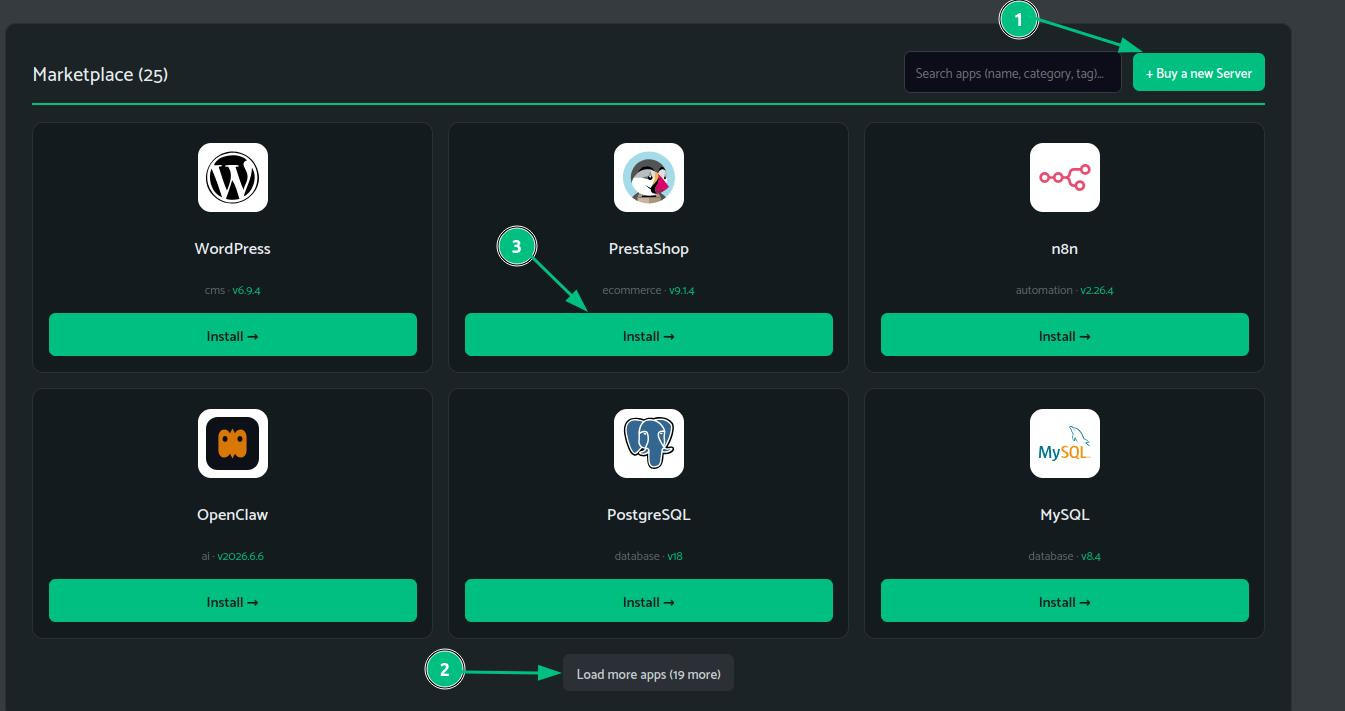Click the MySQL version v8.4 label
The width and height of the screenshot is (1345, 711).
click(1091, 556)
